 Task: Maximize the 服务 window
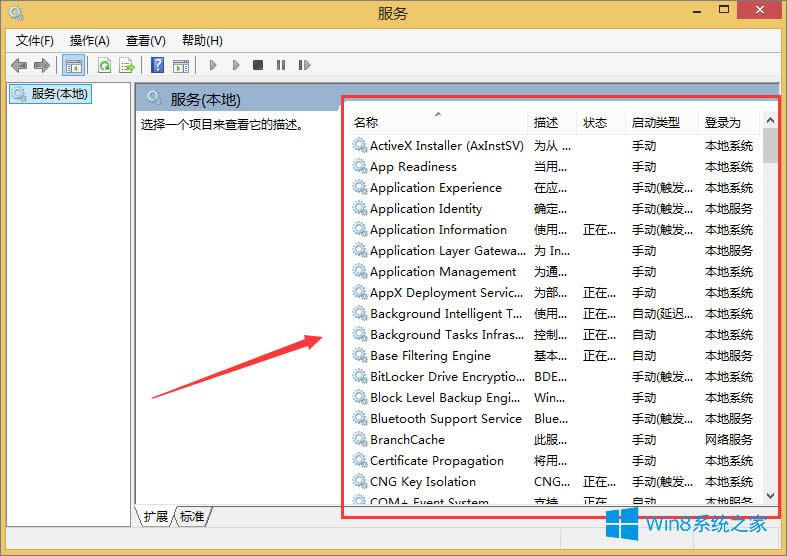click(724, 10)
